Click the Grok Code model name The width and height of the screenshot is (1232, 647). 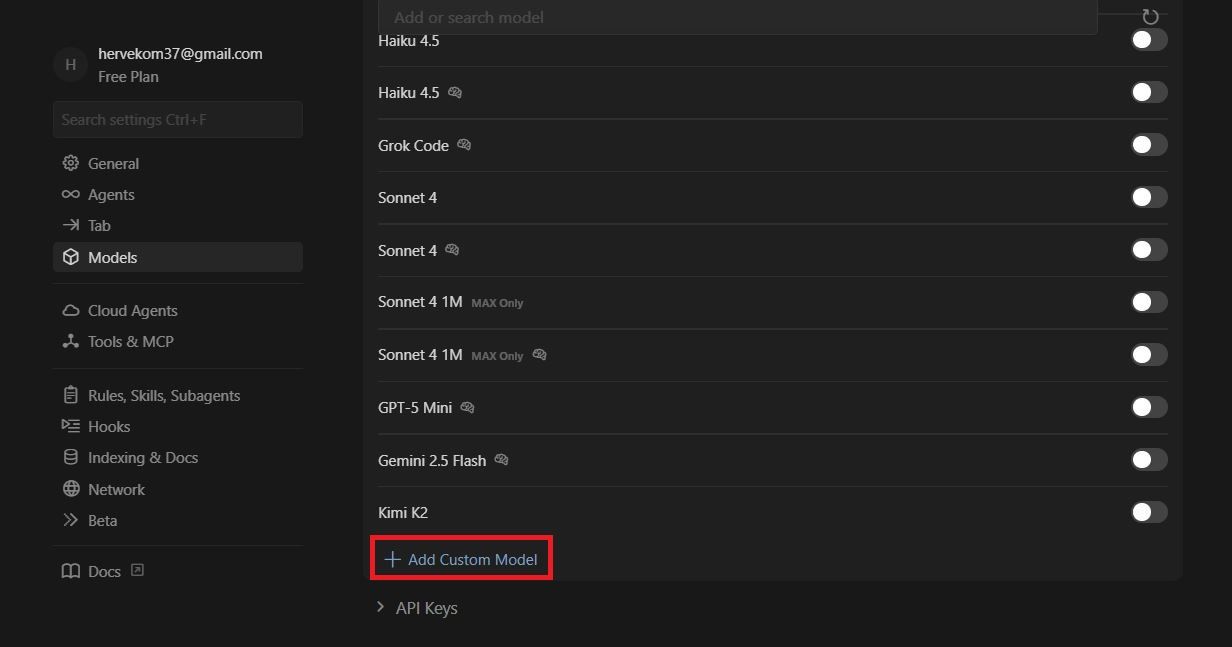pyautogui.click(x=413, y=145)
